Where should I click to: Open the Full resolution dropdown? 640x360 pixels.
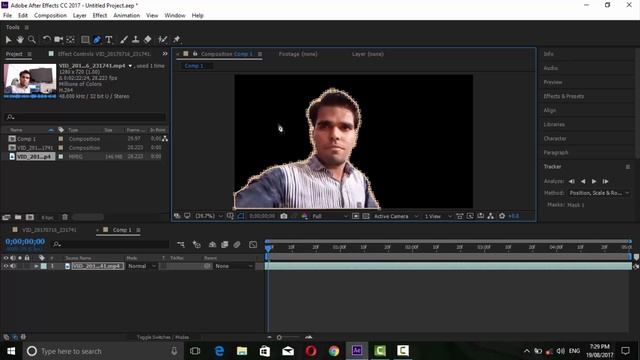point(330,216)
